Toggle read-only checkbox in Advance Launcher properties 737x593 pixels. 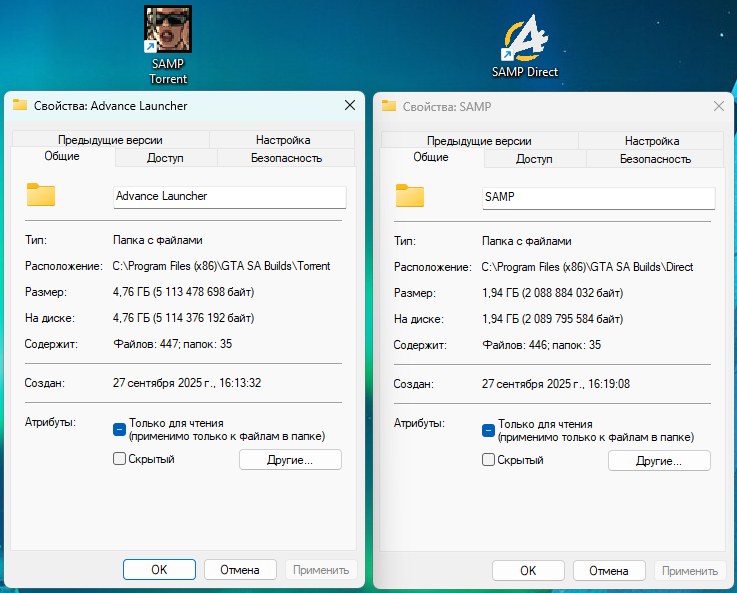[x=119, y=429]
